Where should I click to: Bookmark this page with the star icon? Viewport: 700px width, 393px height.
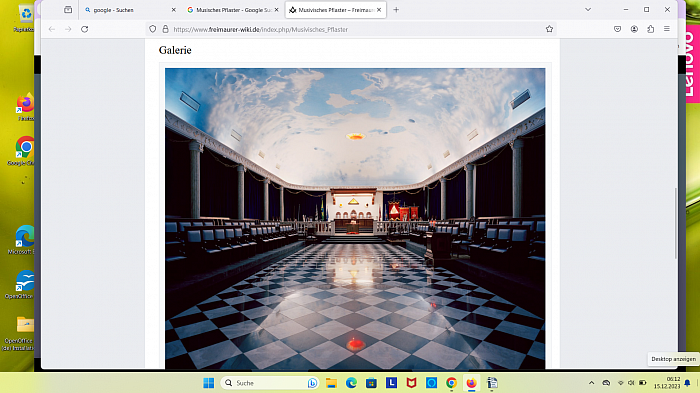point(549,29)
